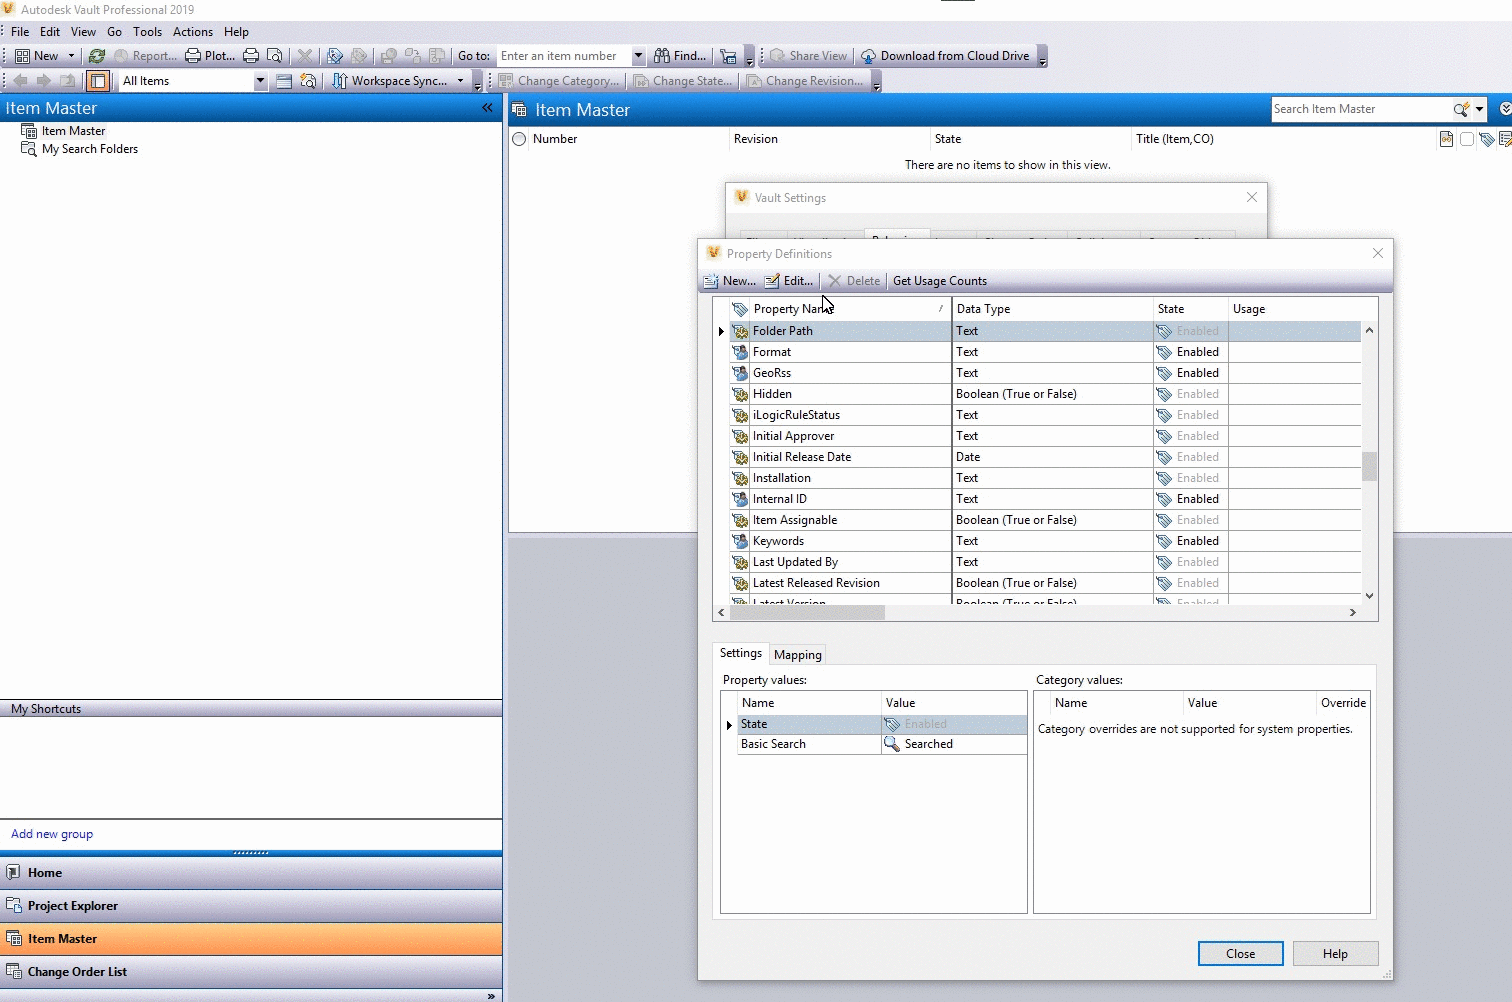
Task: Click the Enter an item number field
Action: pos(565,56)
